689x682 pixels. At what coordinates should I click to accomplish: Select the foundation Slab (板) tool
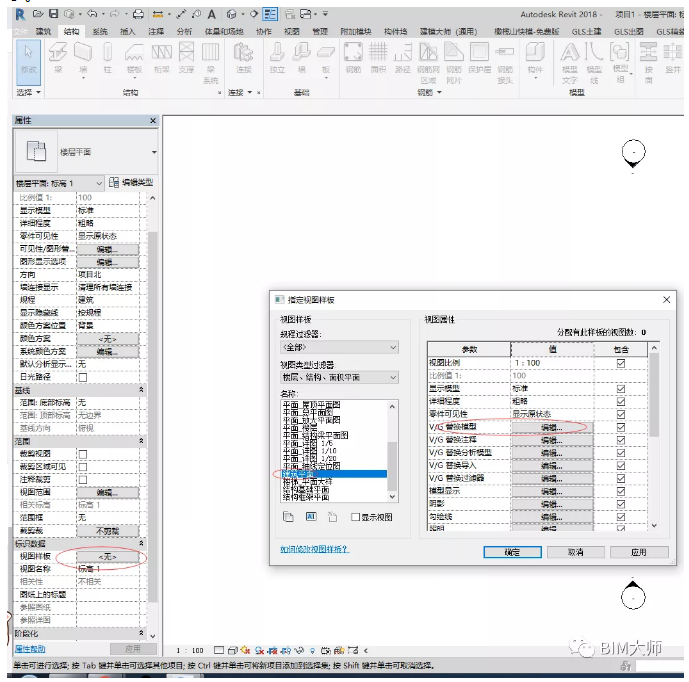pyautogui.click(x=326, y=59)
